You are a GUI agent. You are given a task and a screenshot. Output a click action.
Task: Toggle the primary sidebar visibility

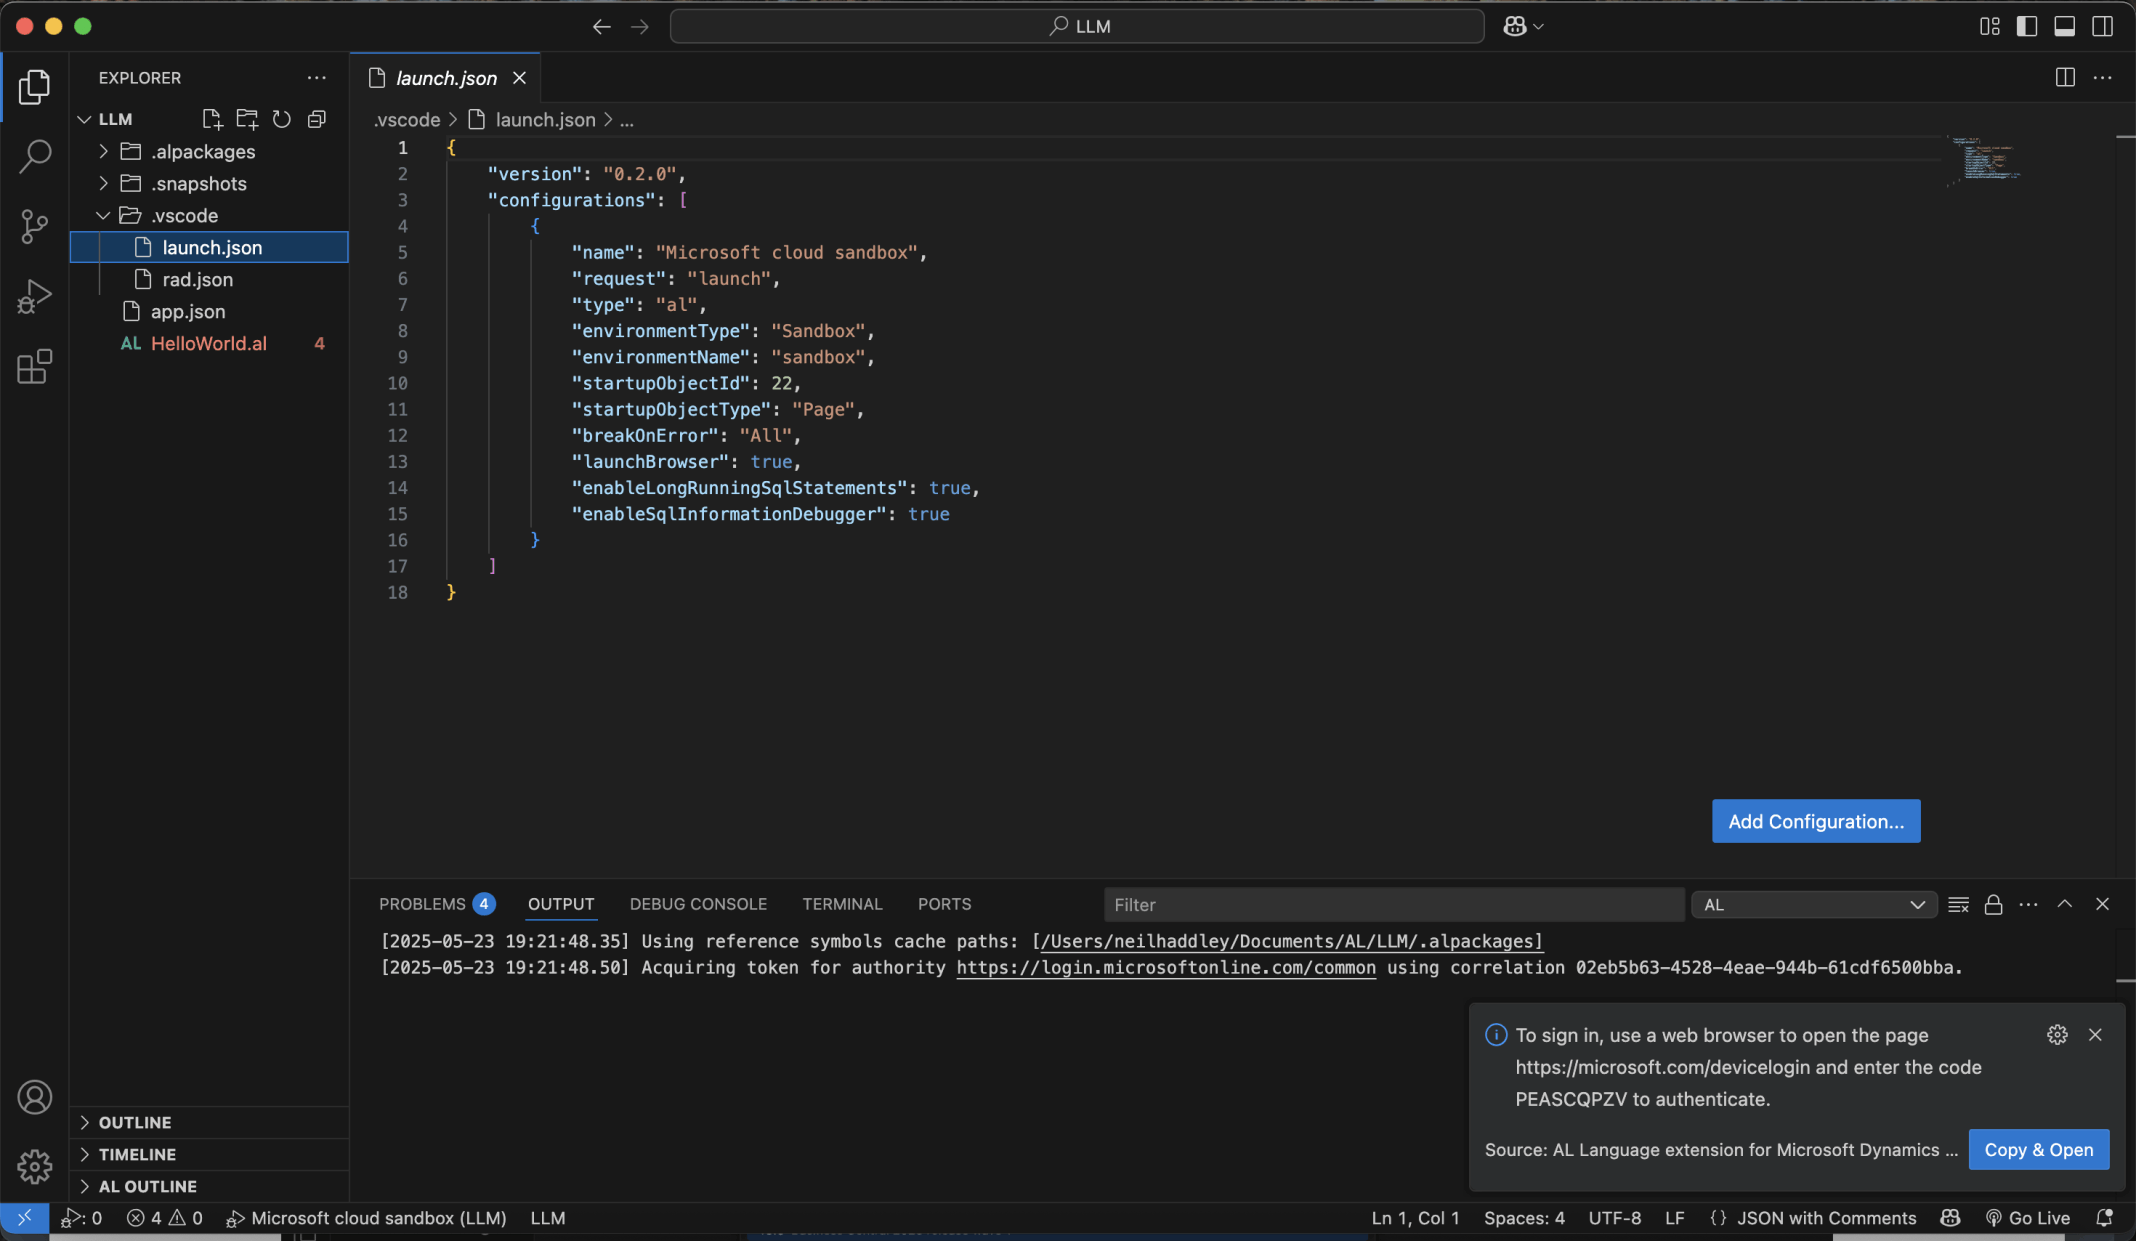coord(2027,26)
